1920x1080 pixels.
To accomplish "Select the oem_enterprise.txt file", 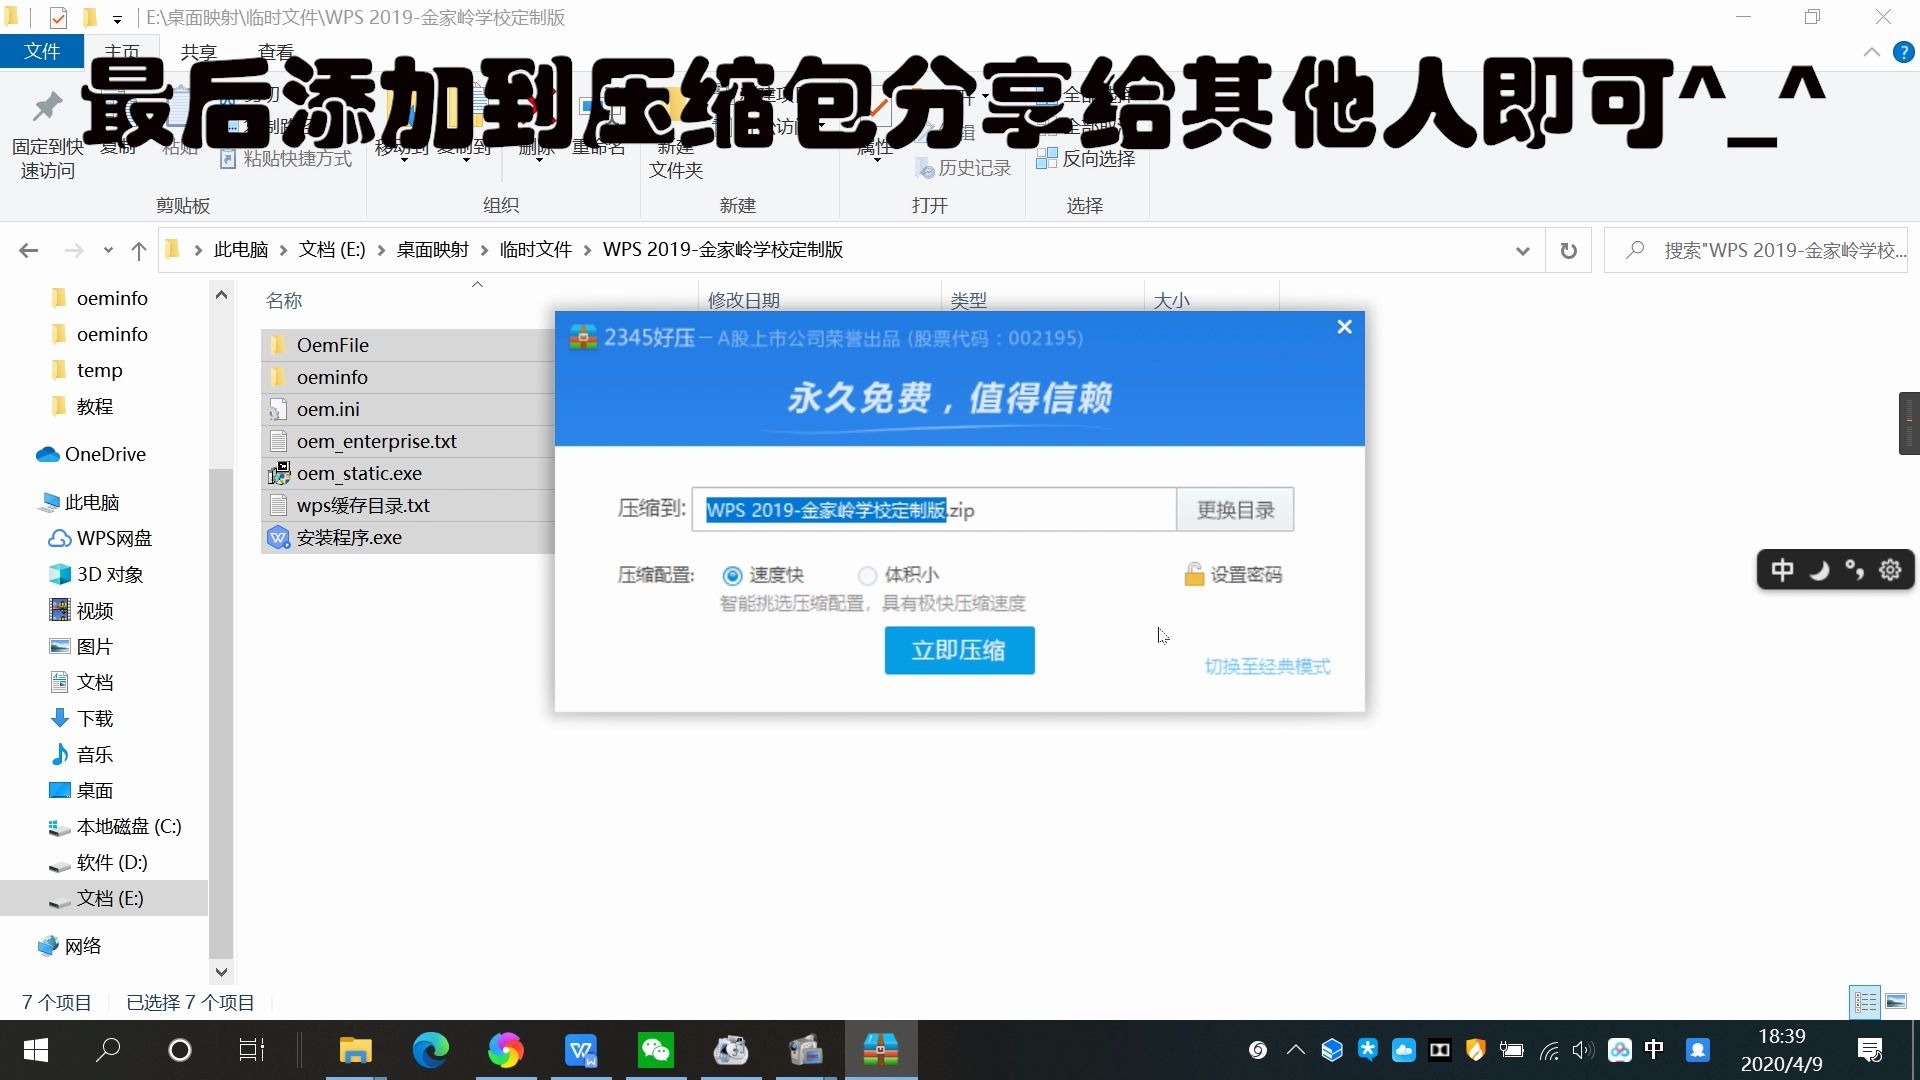I will (x=377, y=441).
